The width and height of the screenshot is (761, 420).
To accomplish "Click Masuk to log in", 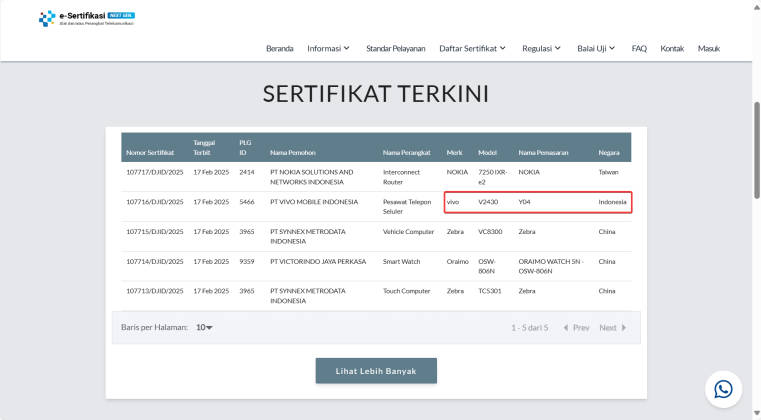I will pos(709,49).
